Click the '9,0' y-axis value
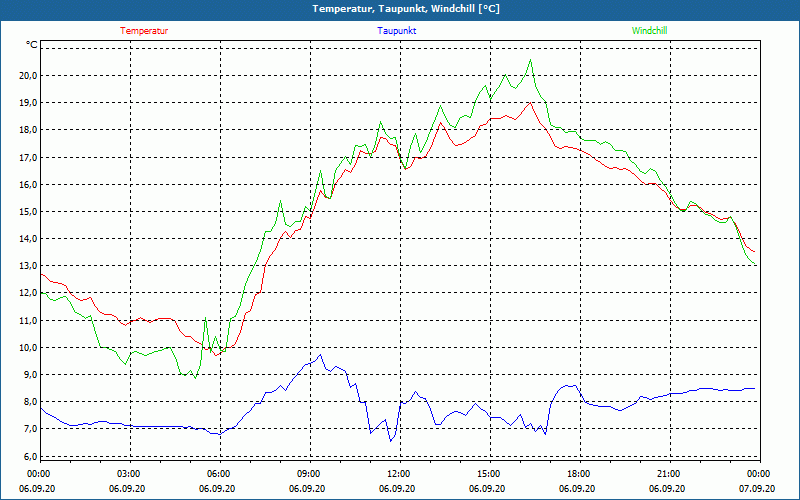 coord(31,374)
